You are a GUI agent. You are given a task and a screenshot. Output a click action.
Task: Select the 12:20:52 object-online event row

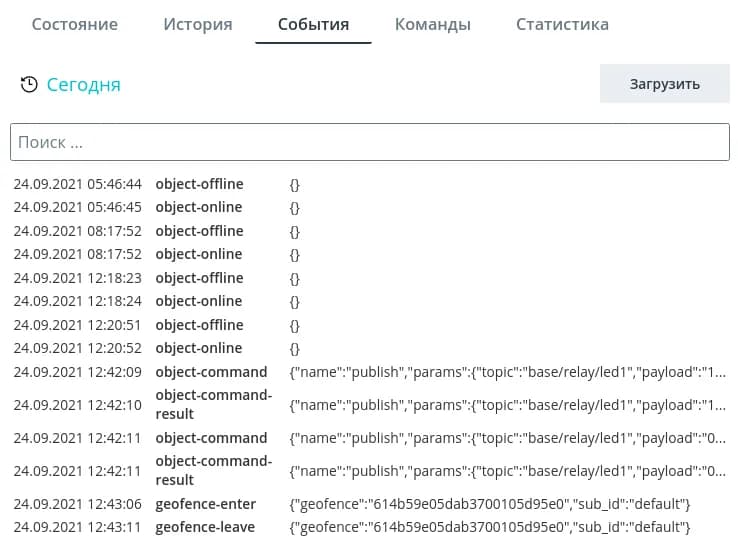[x=199, y=348]
